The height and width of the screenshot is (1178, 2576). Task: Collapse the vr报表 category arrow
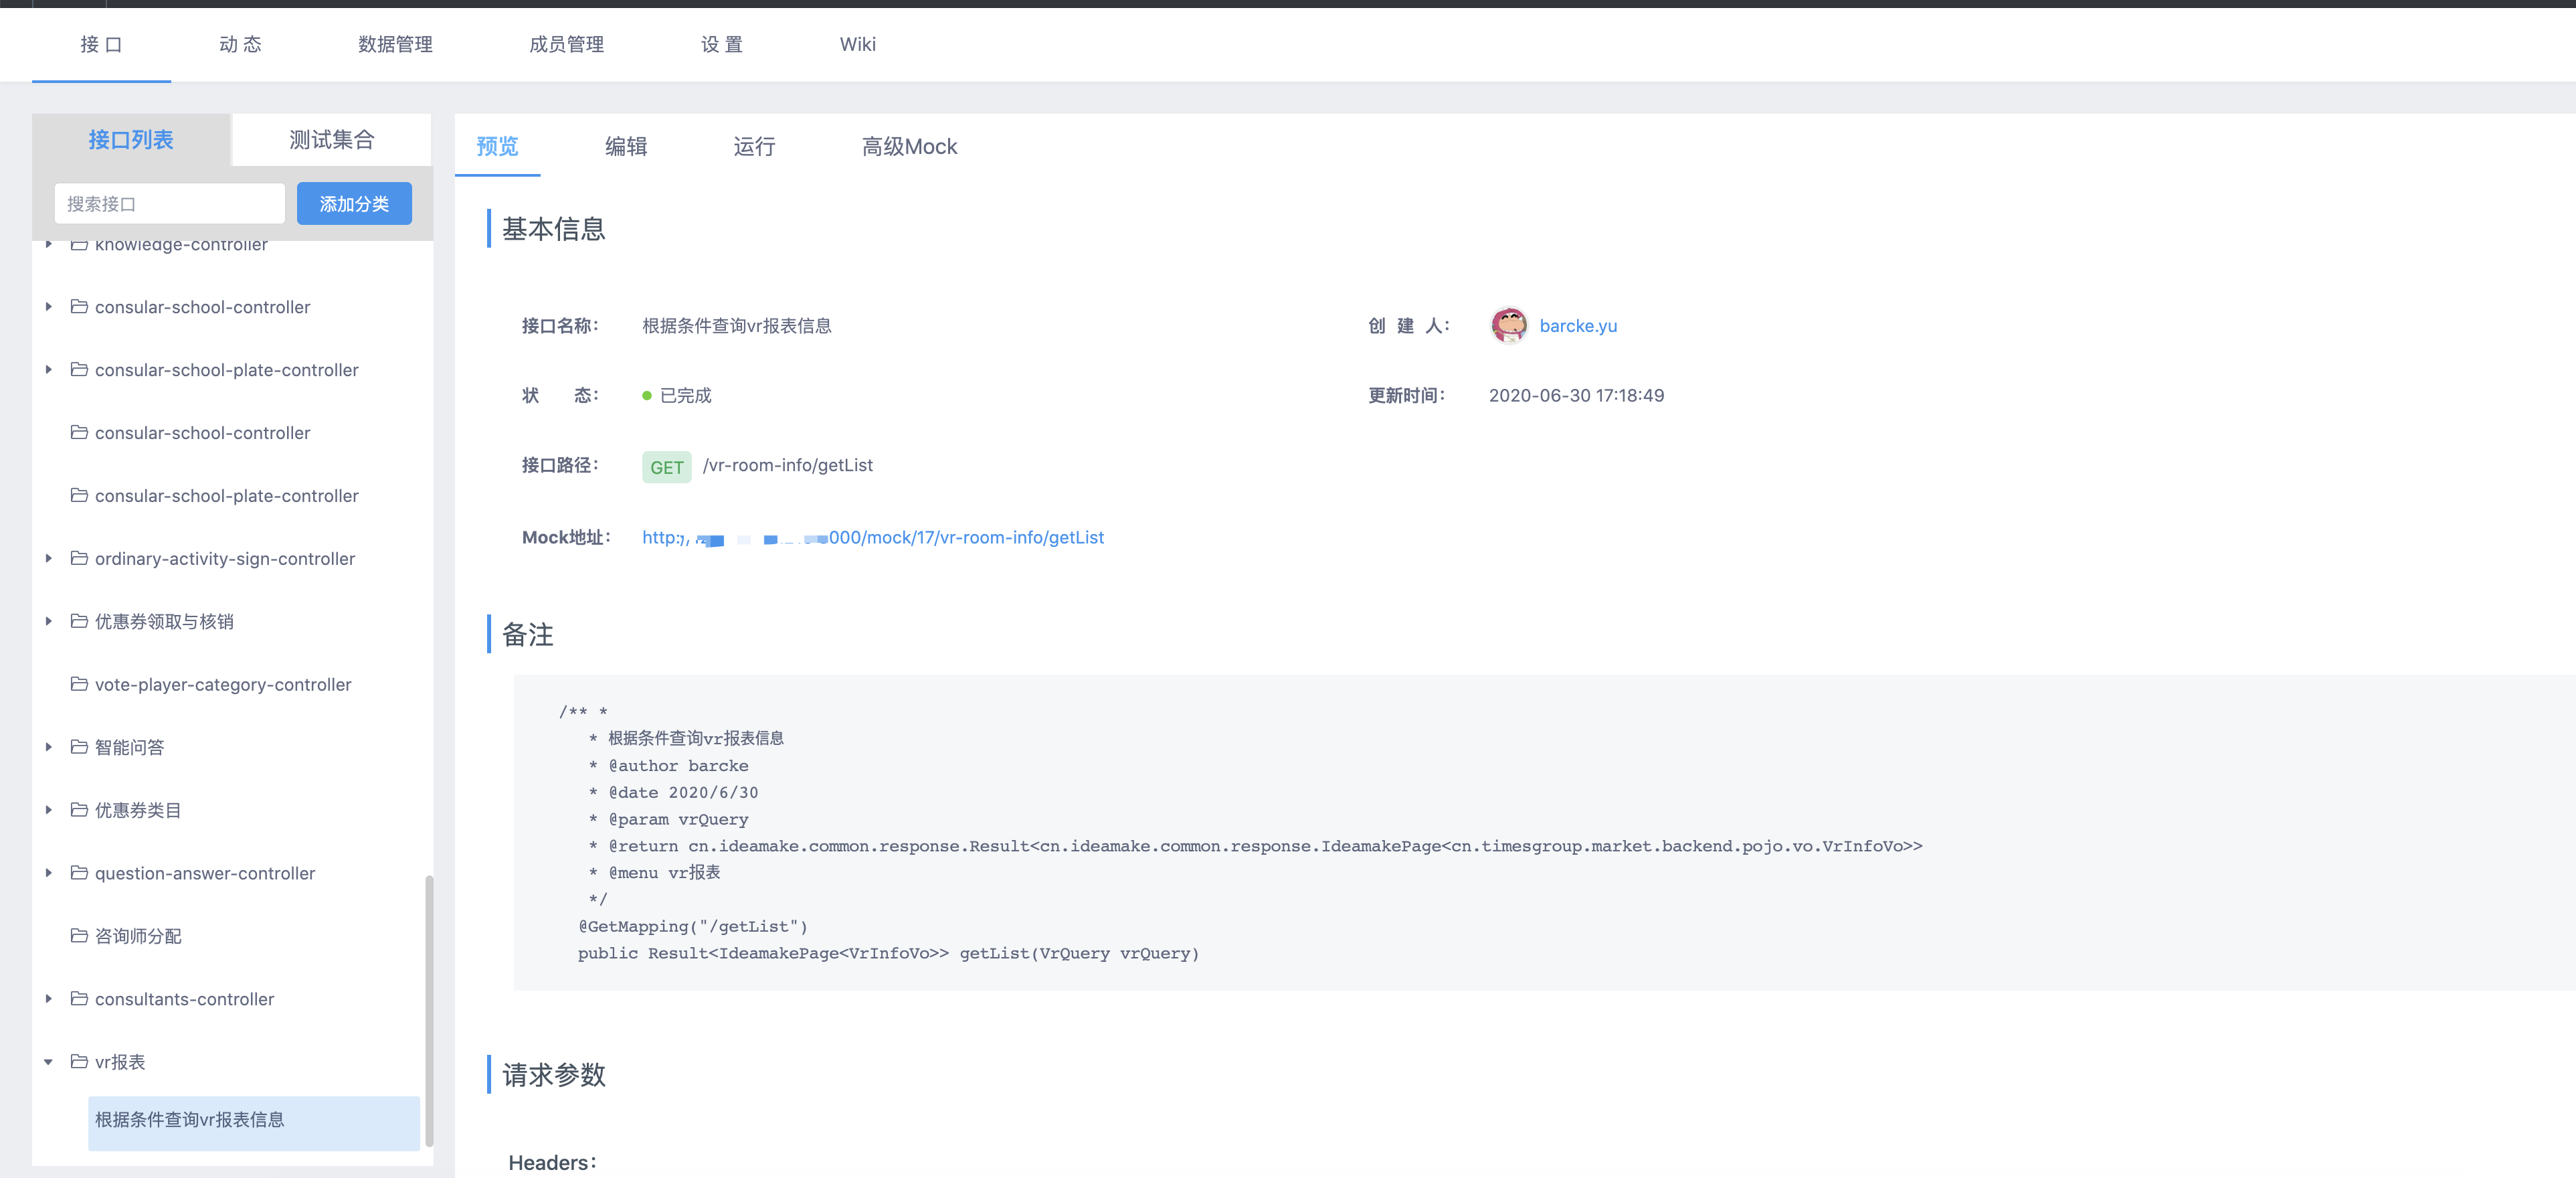[x=48, y=1062]
